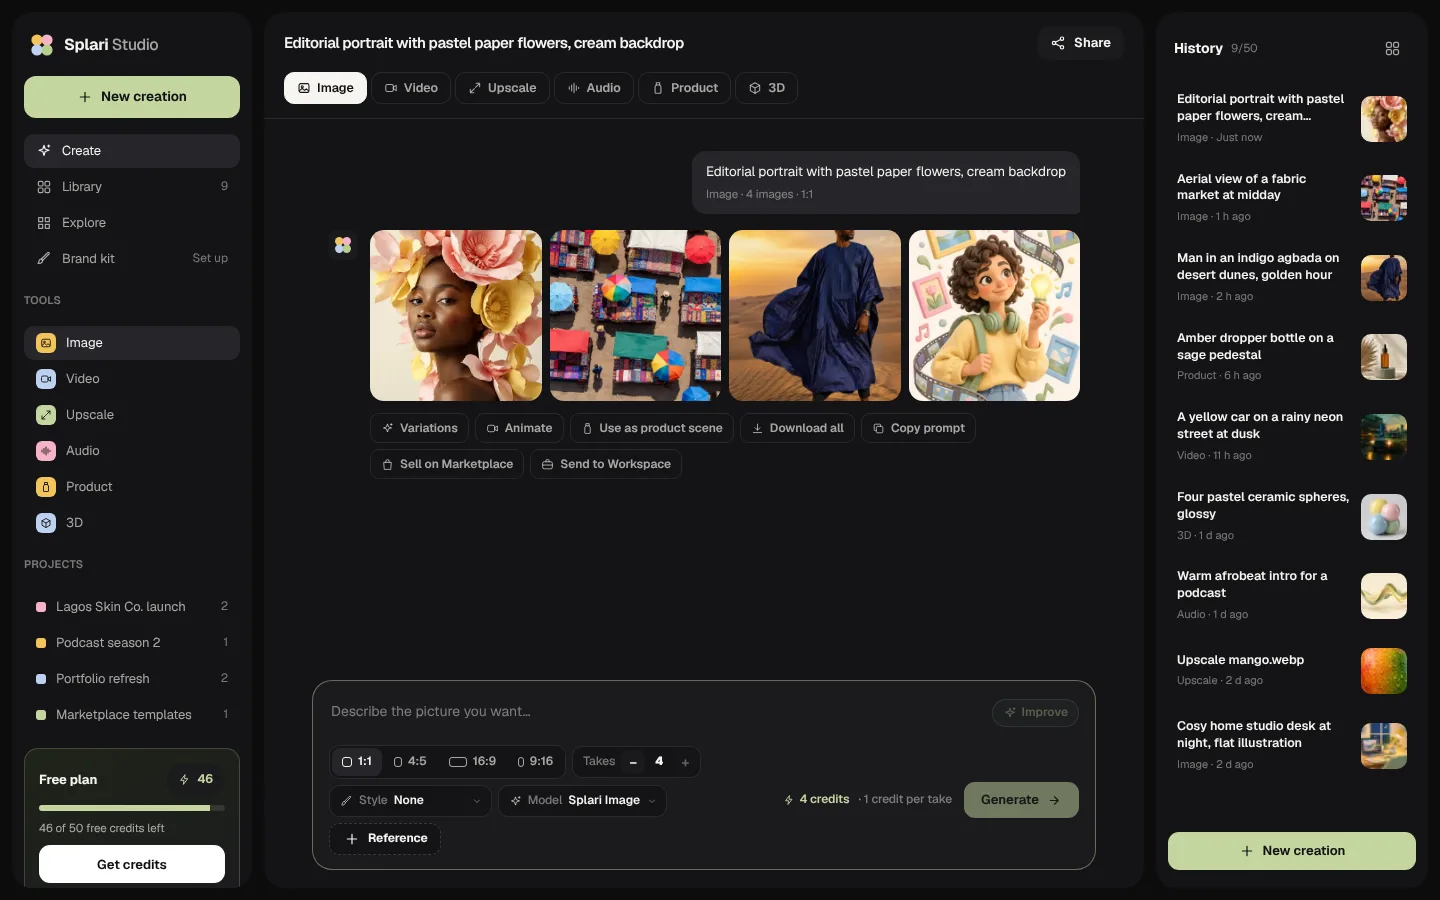Open the history grid view icon
This screenshot has height=900, width=1440.
coord(1392,48)
